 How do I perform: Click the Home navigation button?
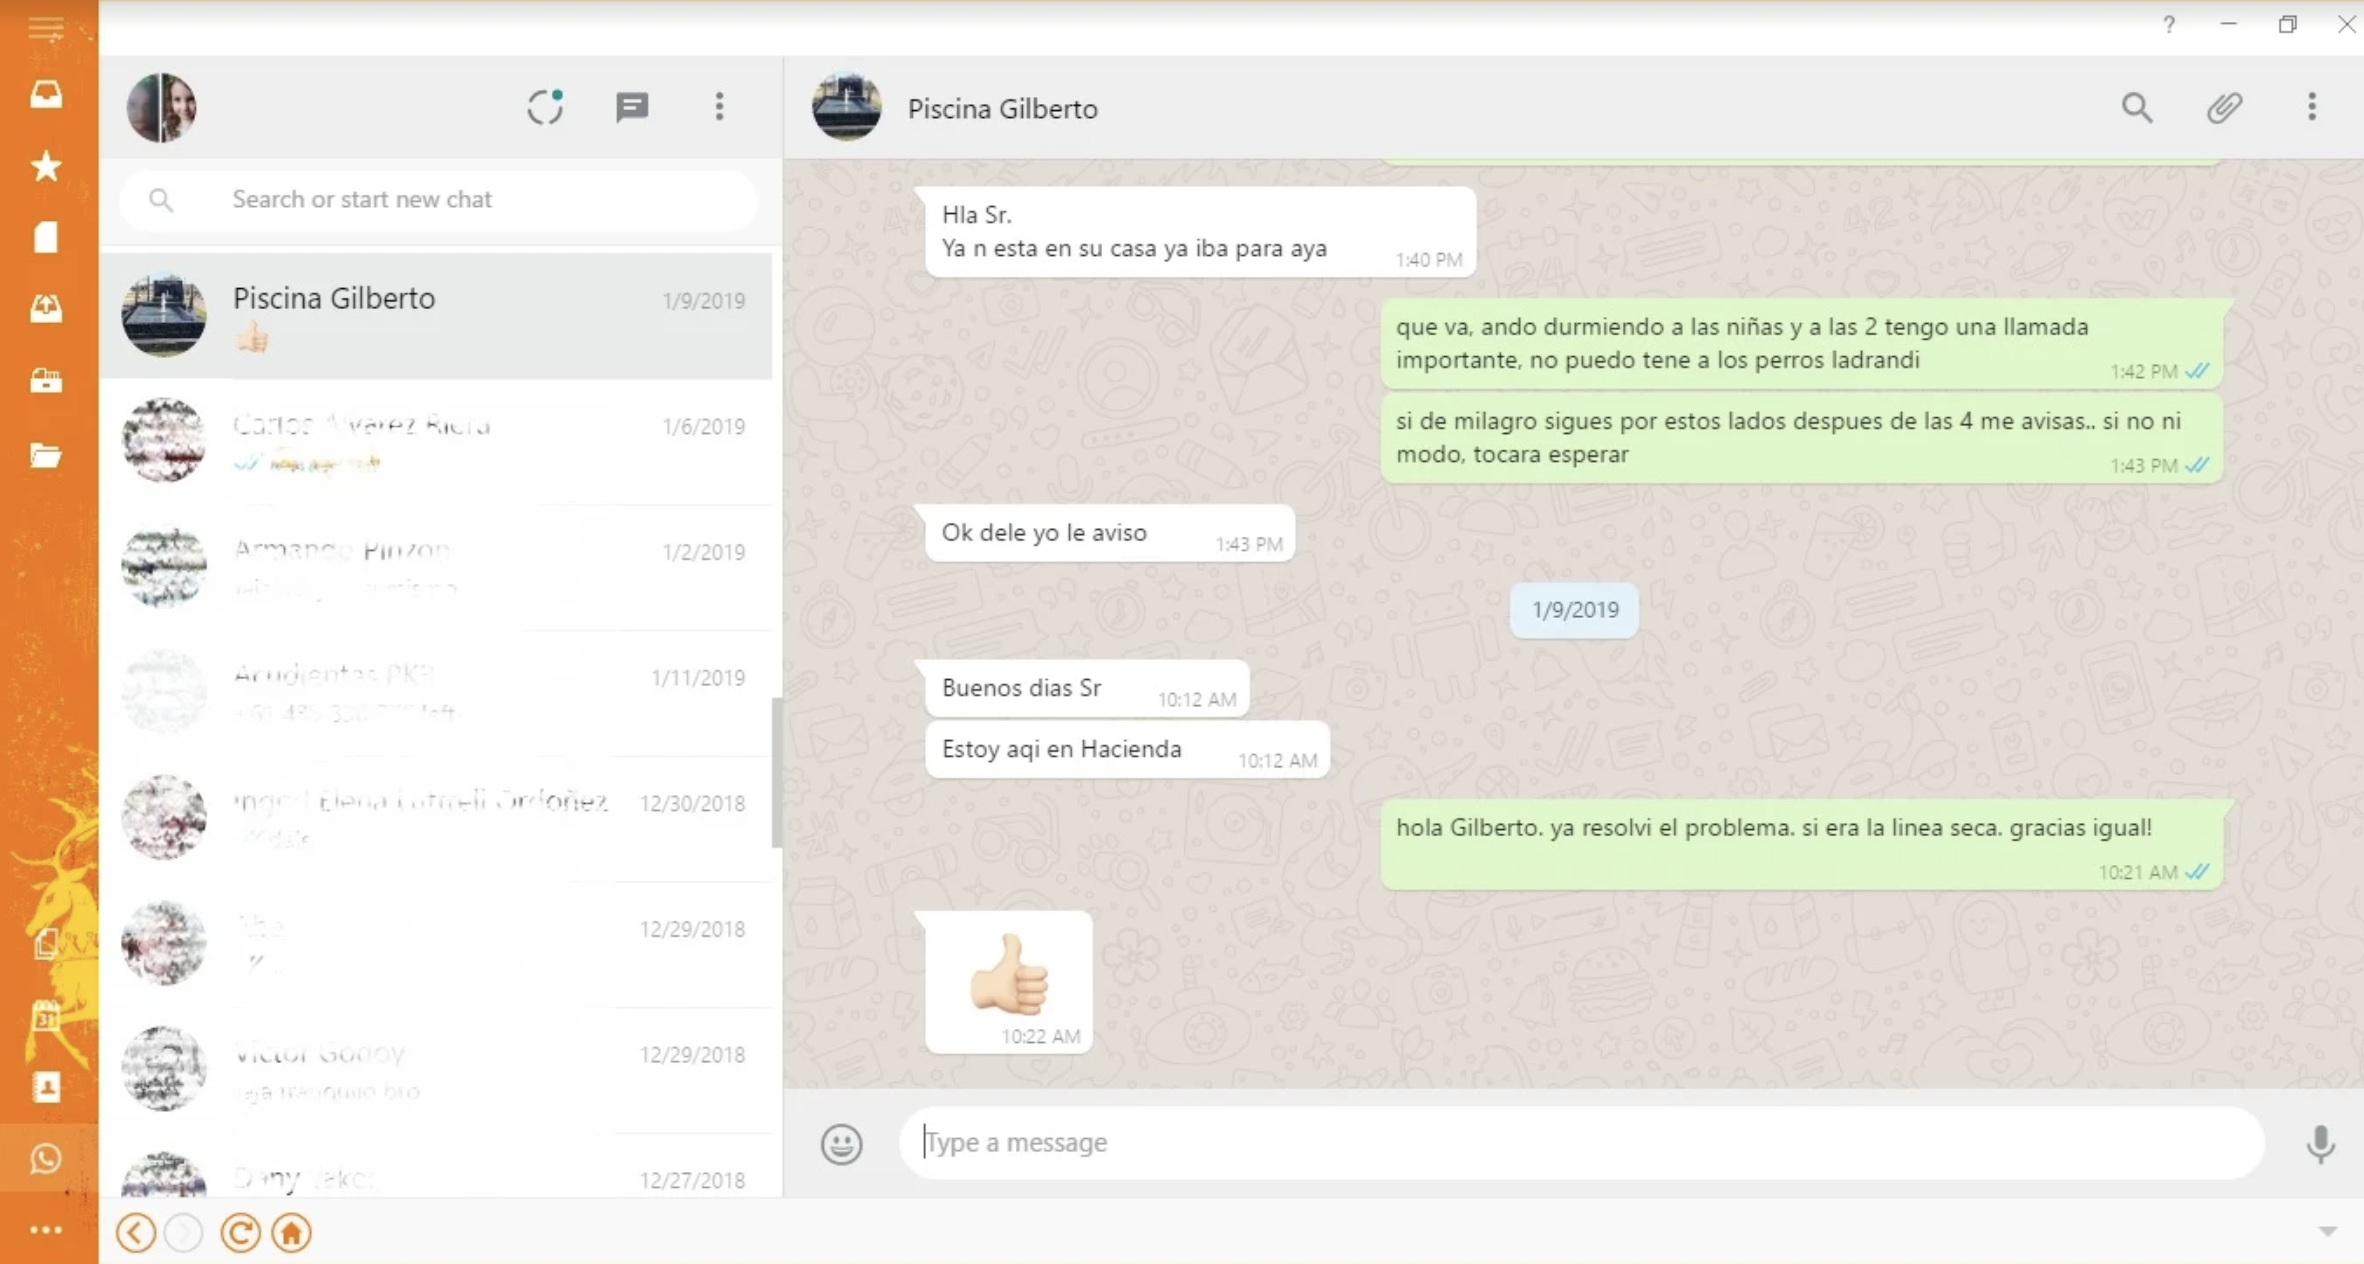[292, 1233]
